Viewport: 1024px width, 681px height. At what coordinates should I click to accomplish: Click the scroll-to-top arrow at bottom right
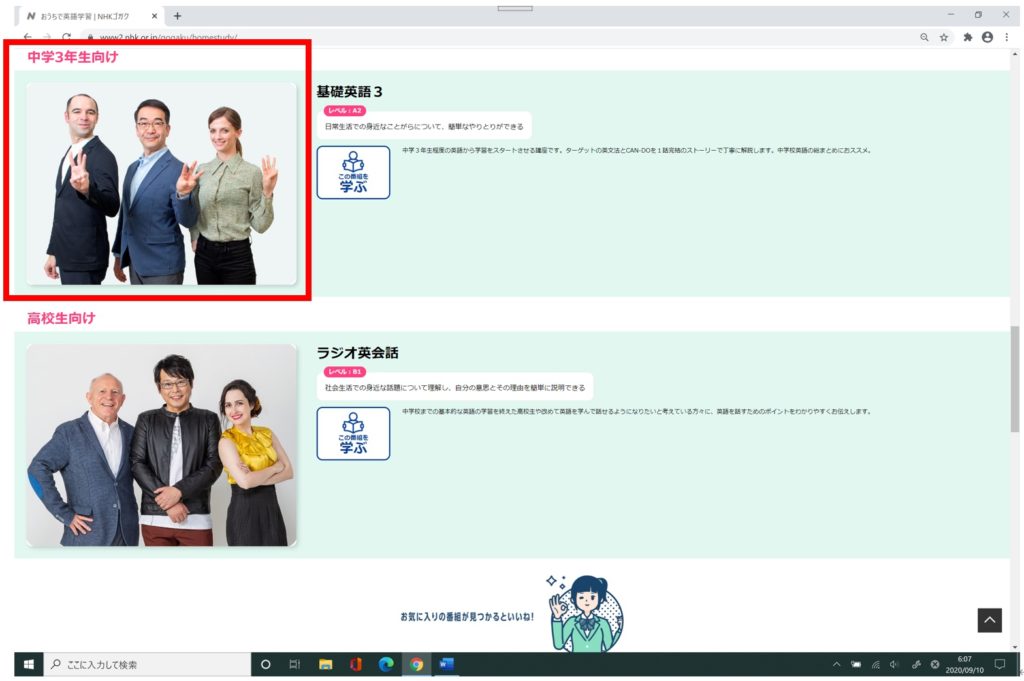tap(988, 619)
